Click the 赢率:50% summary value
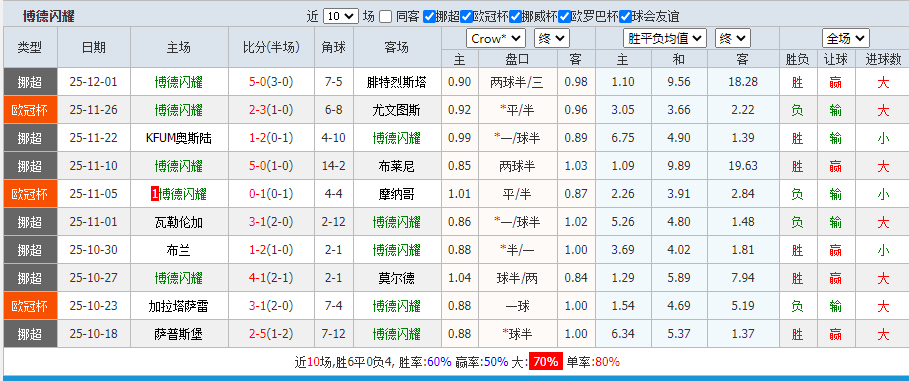Screen dimensions: 909x381 click(482, 362)
